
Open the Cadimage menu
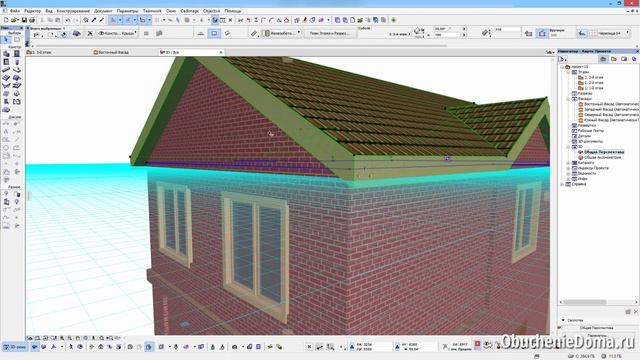[x=189, y=11]
